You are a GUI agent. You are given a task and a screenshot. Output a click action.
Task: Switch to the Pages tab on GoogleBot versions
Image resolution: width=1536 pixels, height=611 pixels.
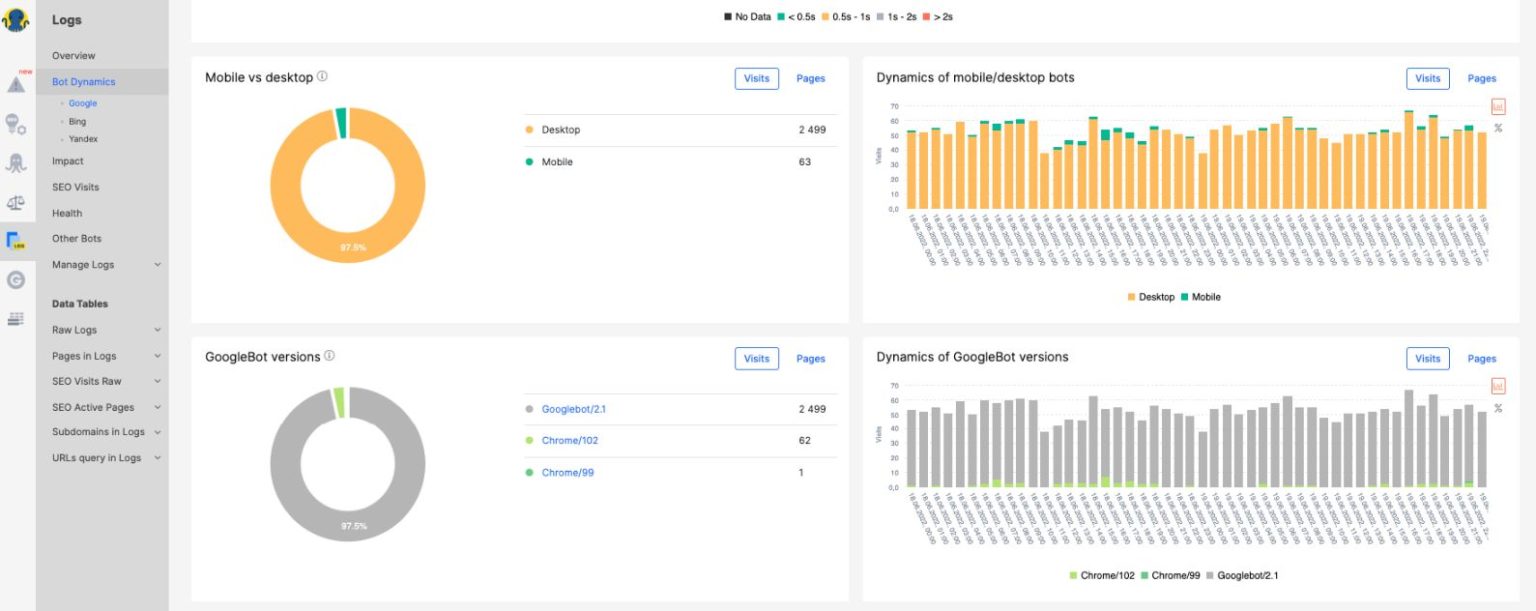point(810,358)
